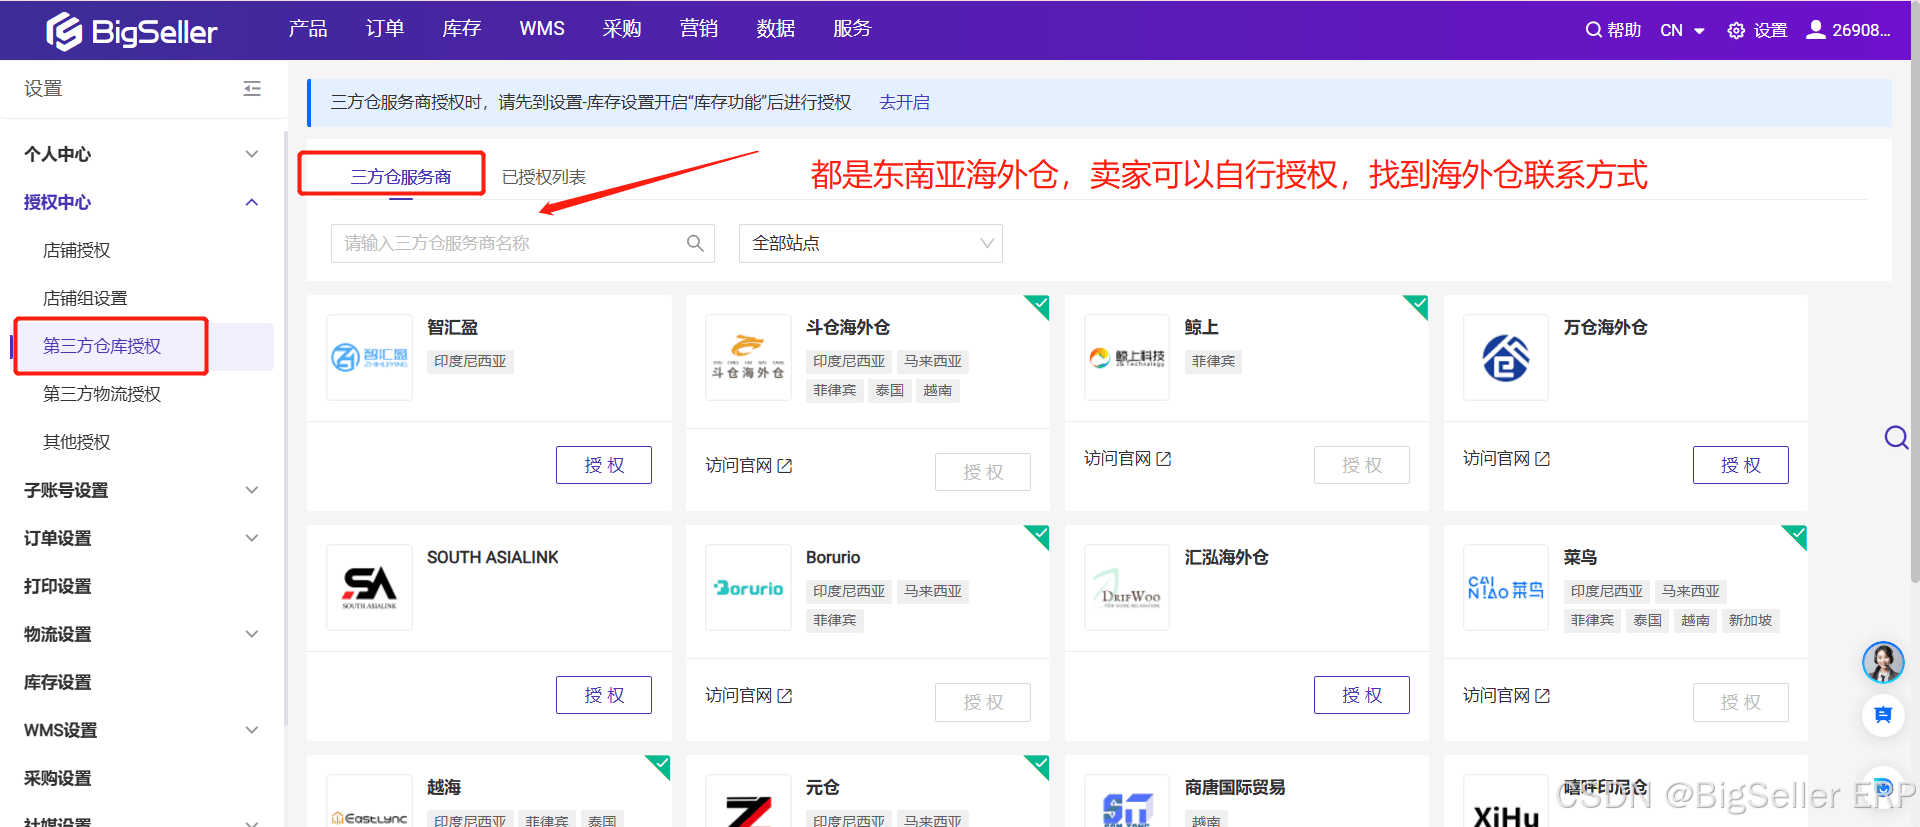Open settings gear in top bar
This screenshot has width=1920, height=827.
[1736, 31]
